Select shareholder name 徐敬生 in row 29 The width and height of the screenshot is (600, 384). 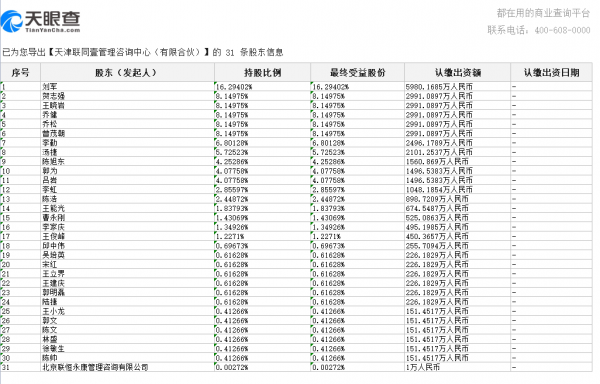tap(53, 349)
